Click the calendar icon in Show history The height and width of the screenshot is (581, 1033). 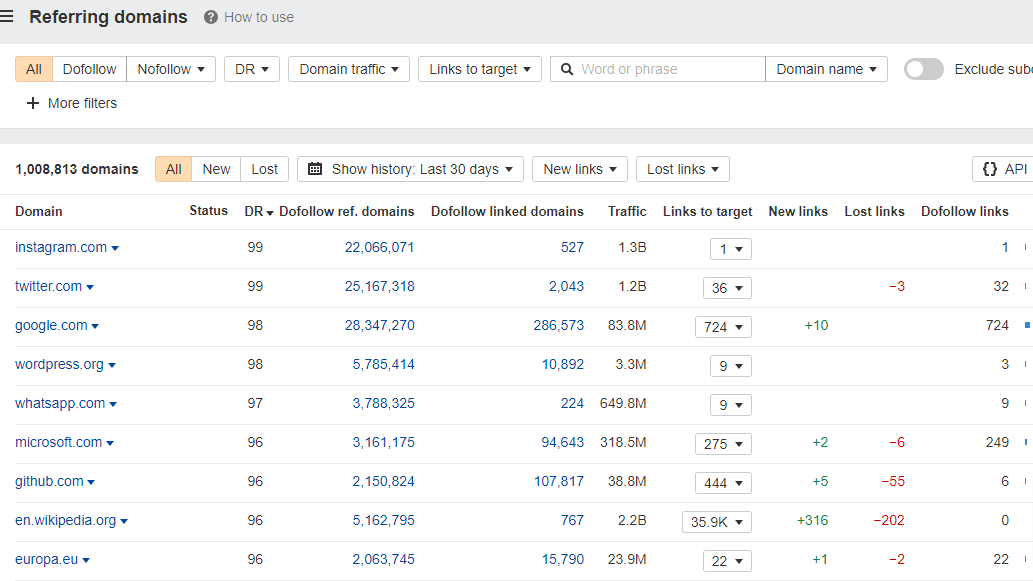pos(315,169)
